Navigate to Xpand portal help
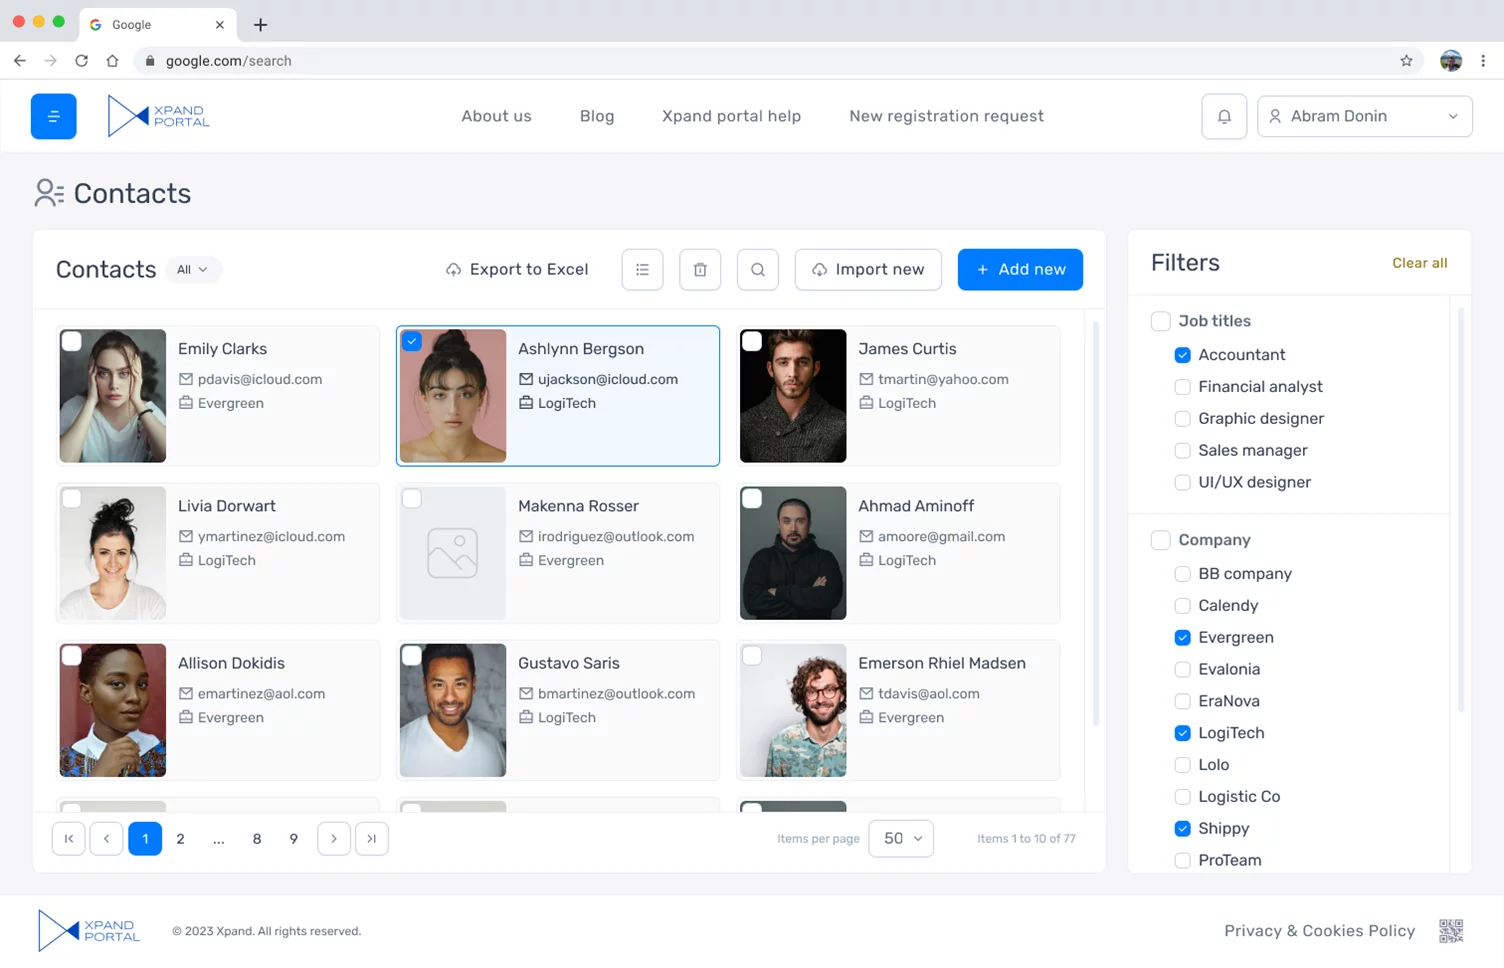1504x968 pixels. 731,116
